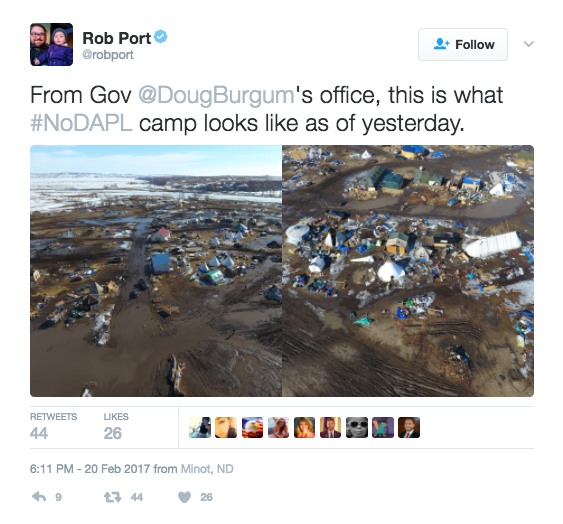
Task: Click the sunglasses black-and-white avatar
Action: (357, 427)
